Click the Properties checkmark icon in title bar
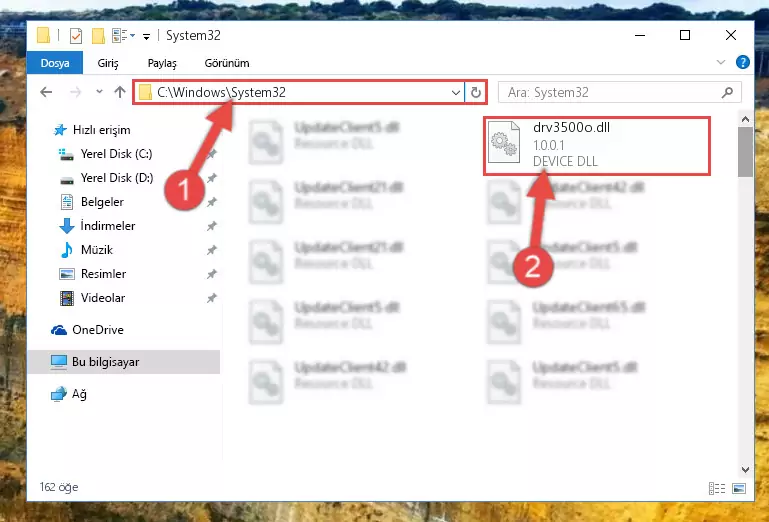This screenshot has width=769, height=522. pyautogui.click(x=76, y=36)
